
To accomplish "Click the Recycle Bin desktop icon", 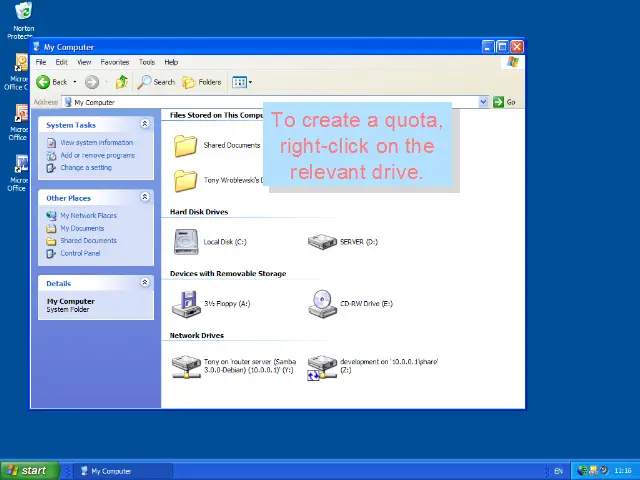I will pos(23,10).
